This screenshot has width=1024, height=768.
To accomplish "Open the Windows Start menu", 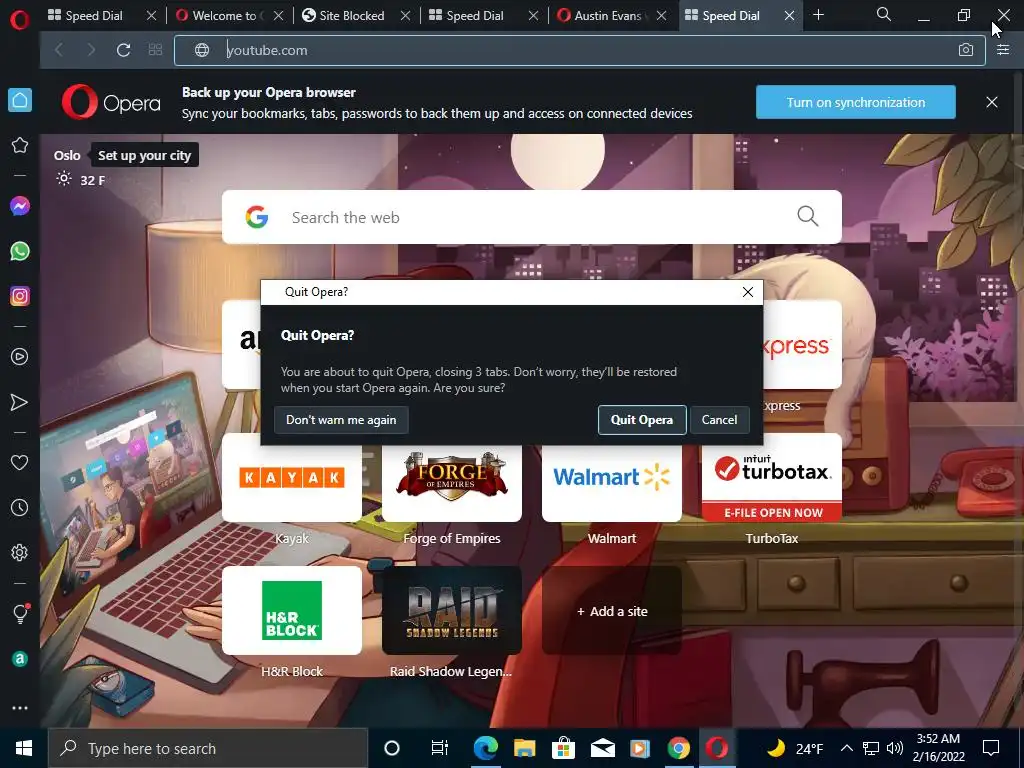I will (x=24, y=748).
